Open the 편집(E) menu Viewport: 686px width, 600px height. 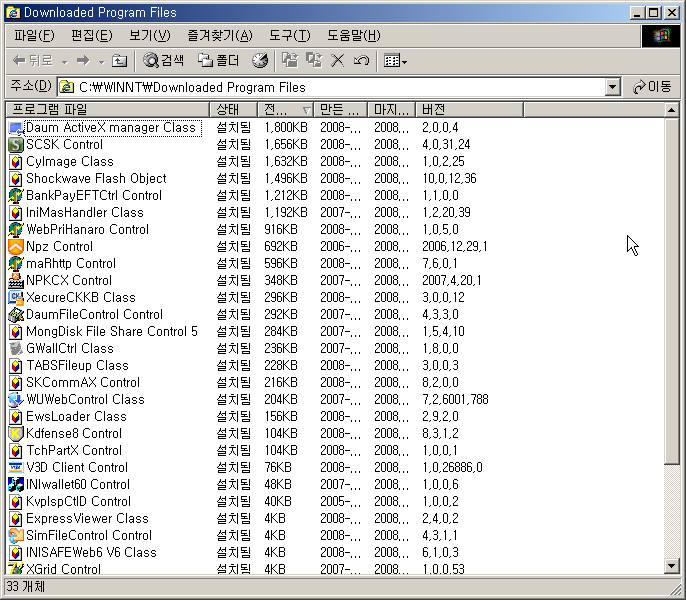[92, 35]
